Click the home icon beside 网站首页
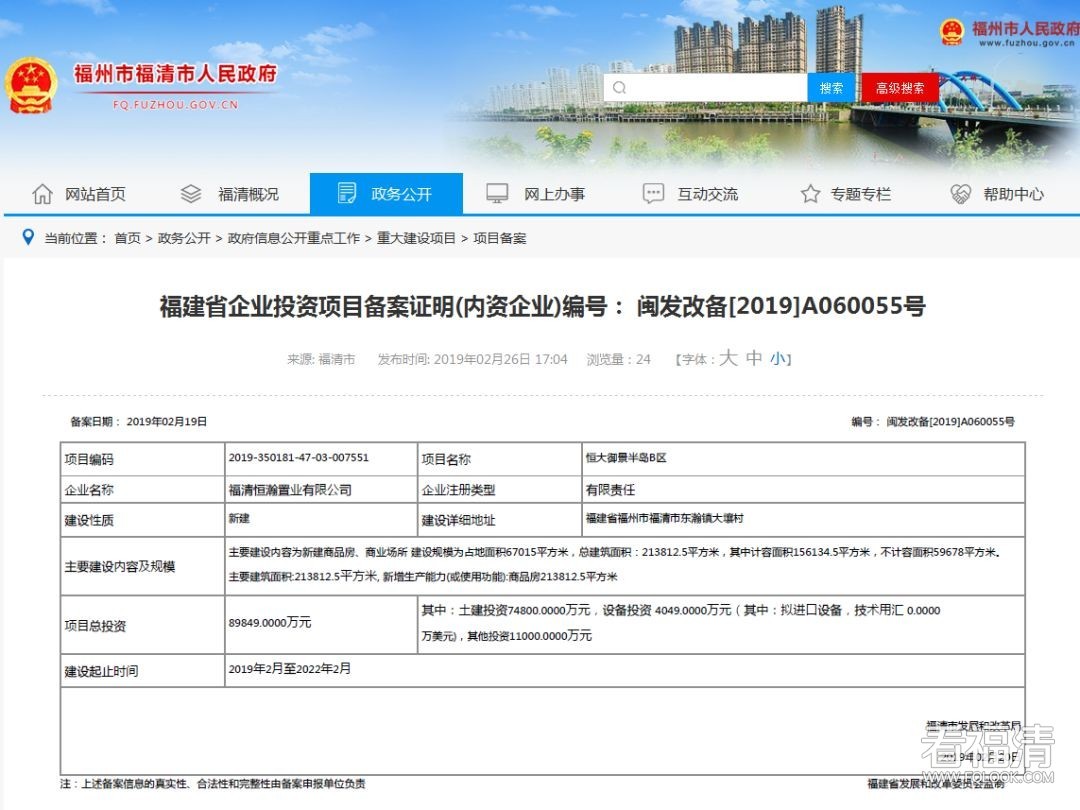This screenshot has width=1080, height=810. tap(42, 194)
